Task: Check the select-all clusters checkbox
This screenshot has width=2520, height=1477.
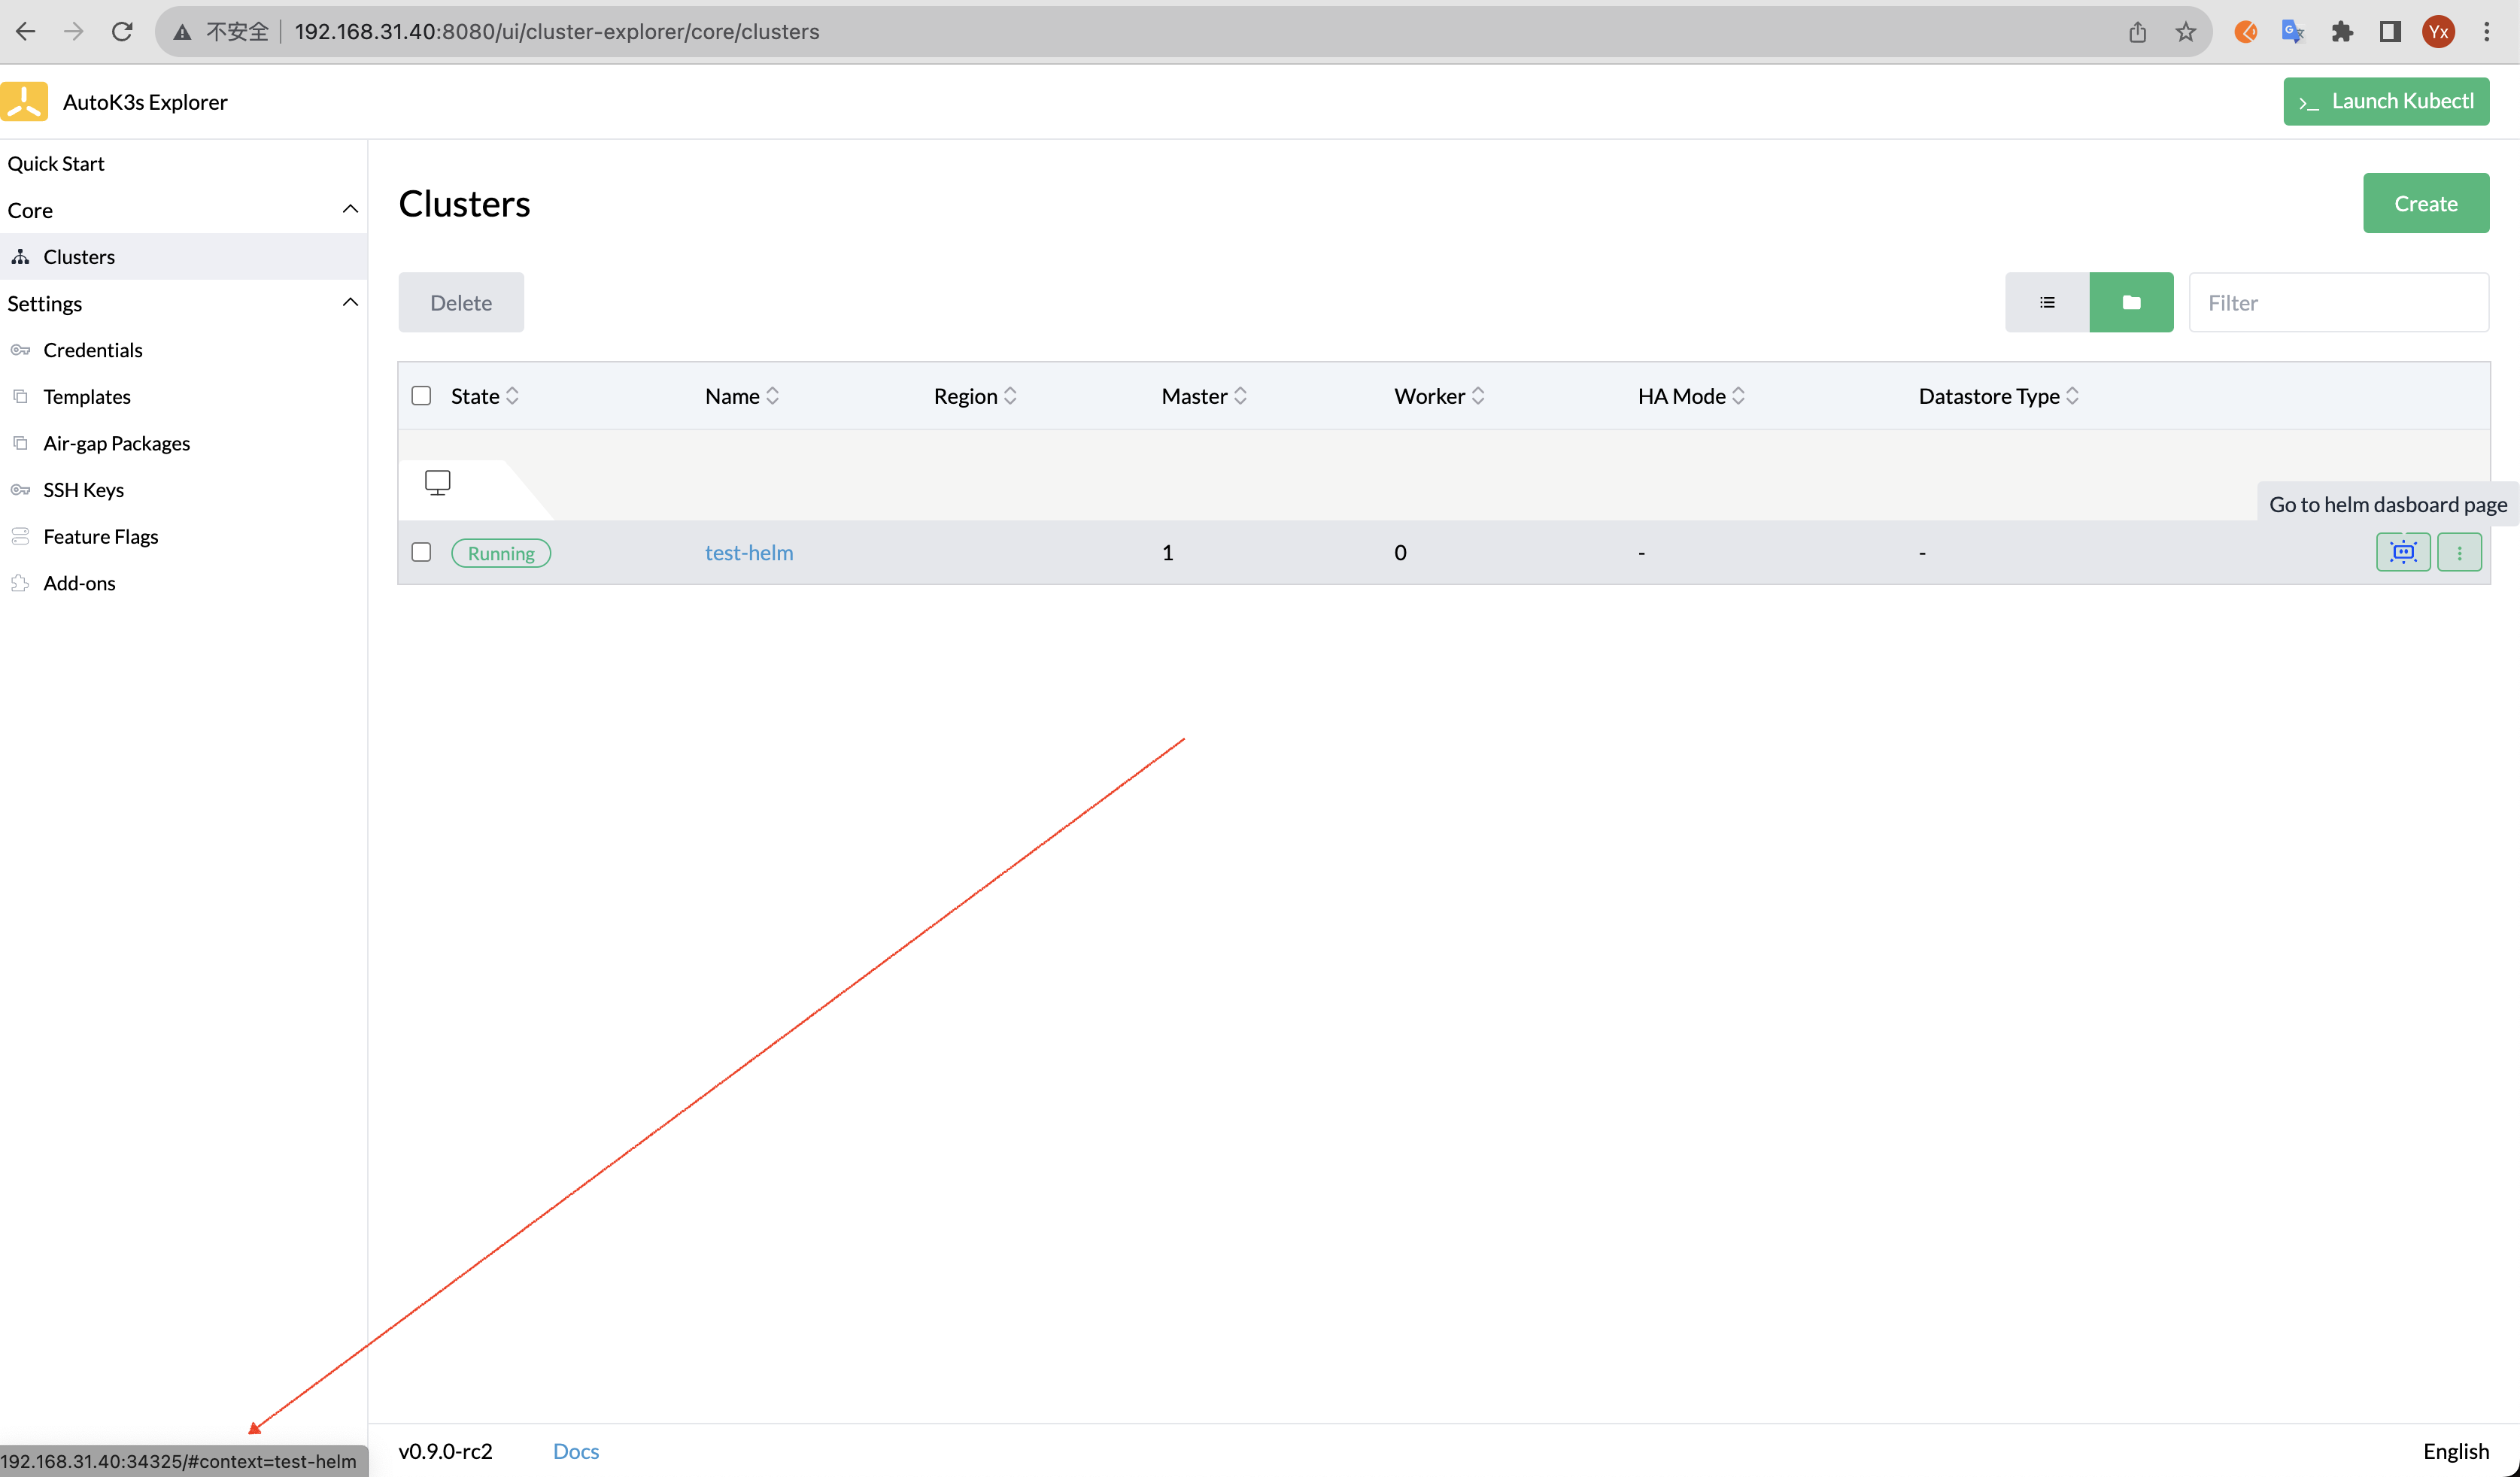Action: click(x=421, y=395)
